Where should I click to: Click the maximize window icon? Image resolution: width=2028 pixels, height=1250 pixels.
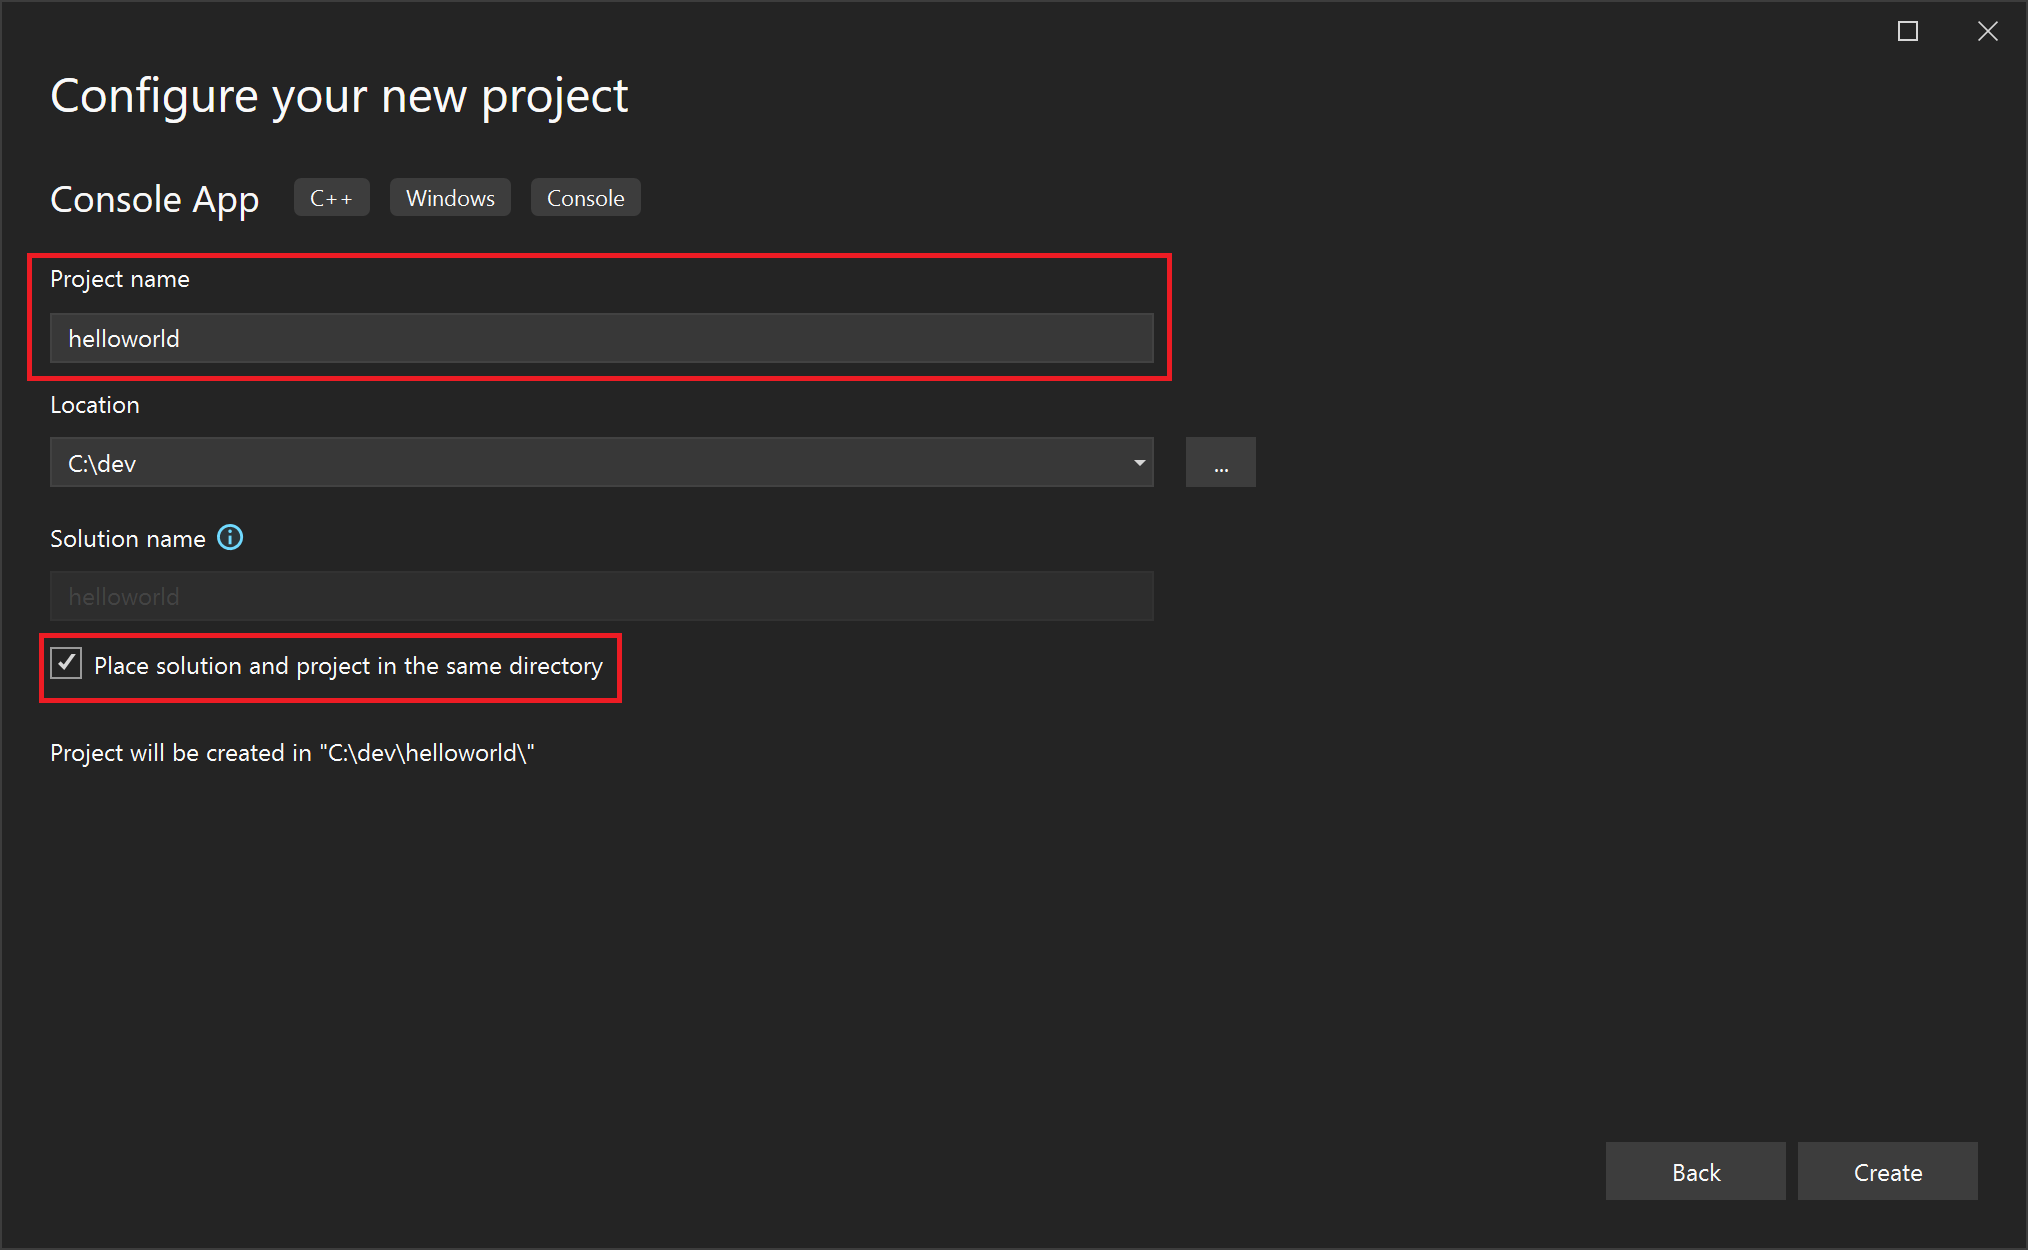pos(1908,25)
